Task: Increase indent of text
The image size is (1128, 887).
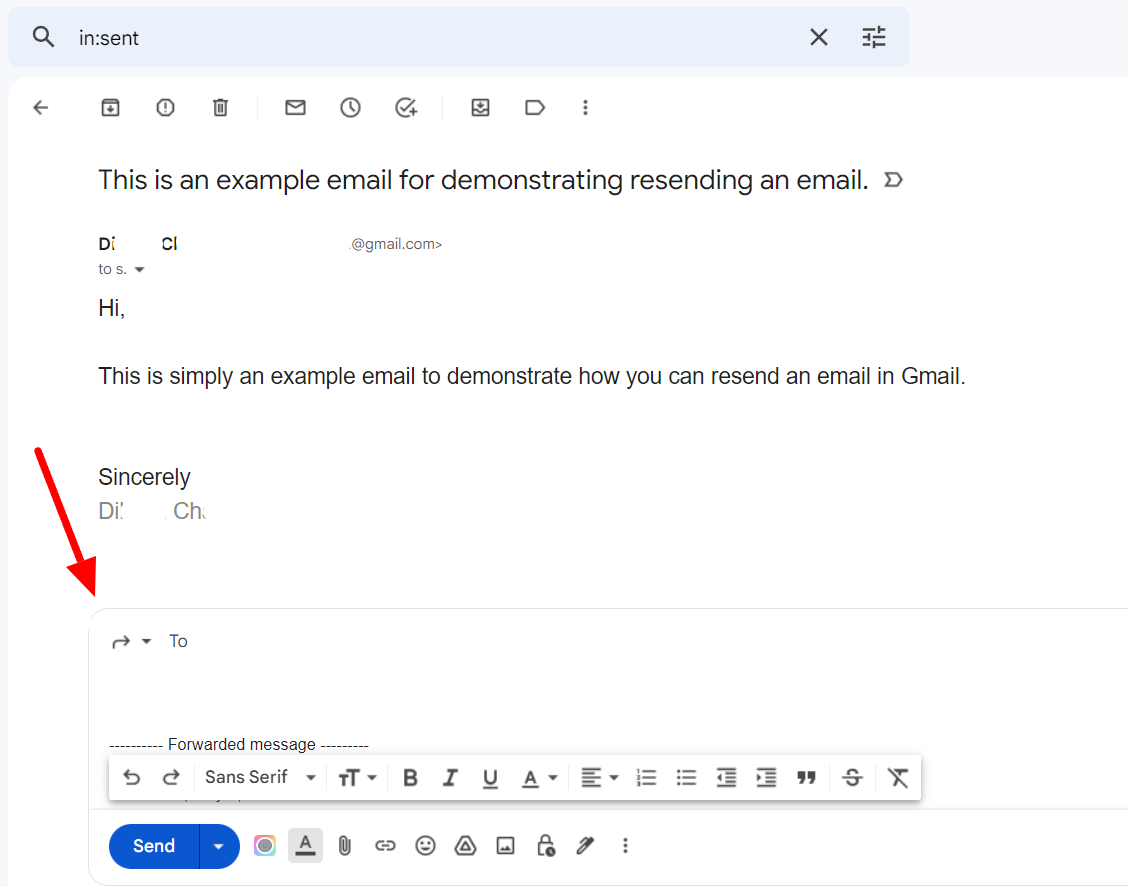Action: pos(766,778)
